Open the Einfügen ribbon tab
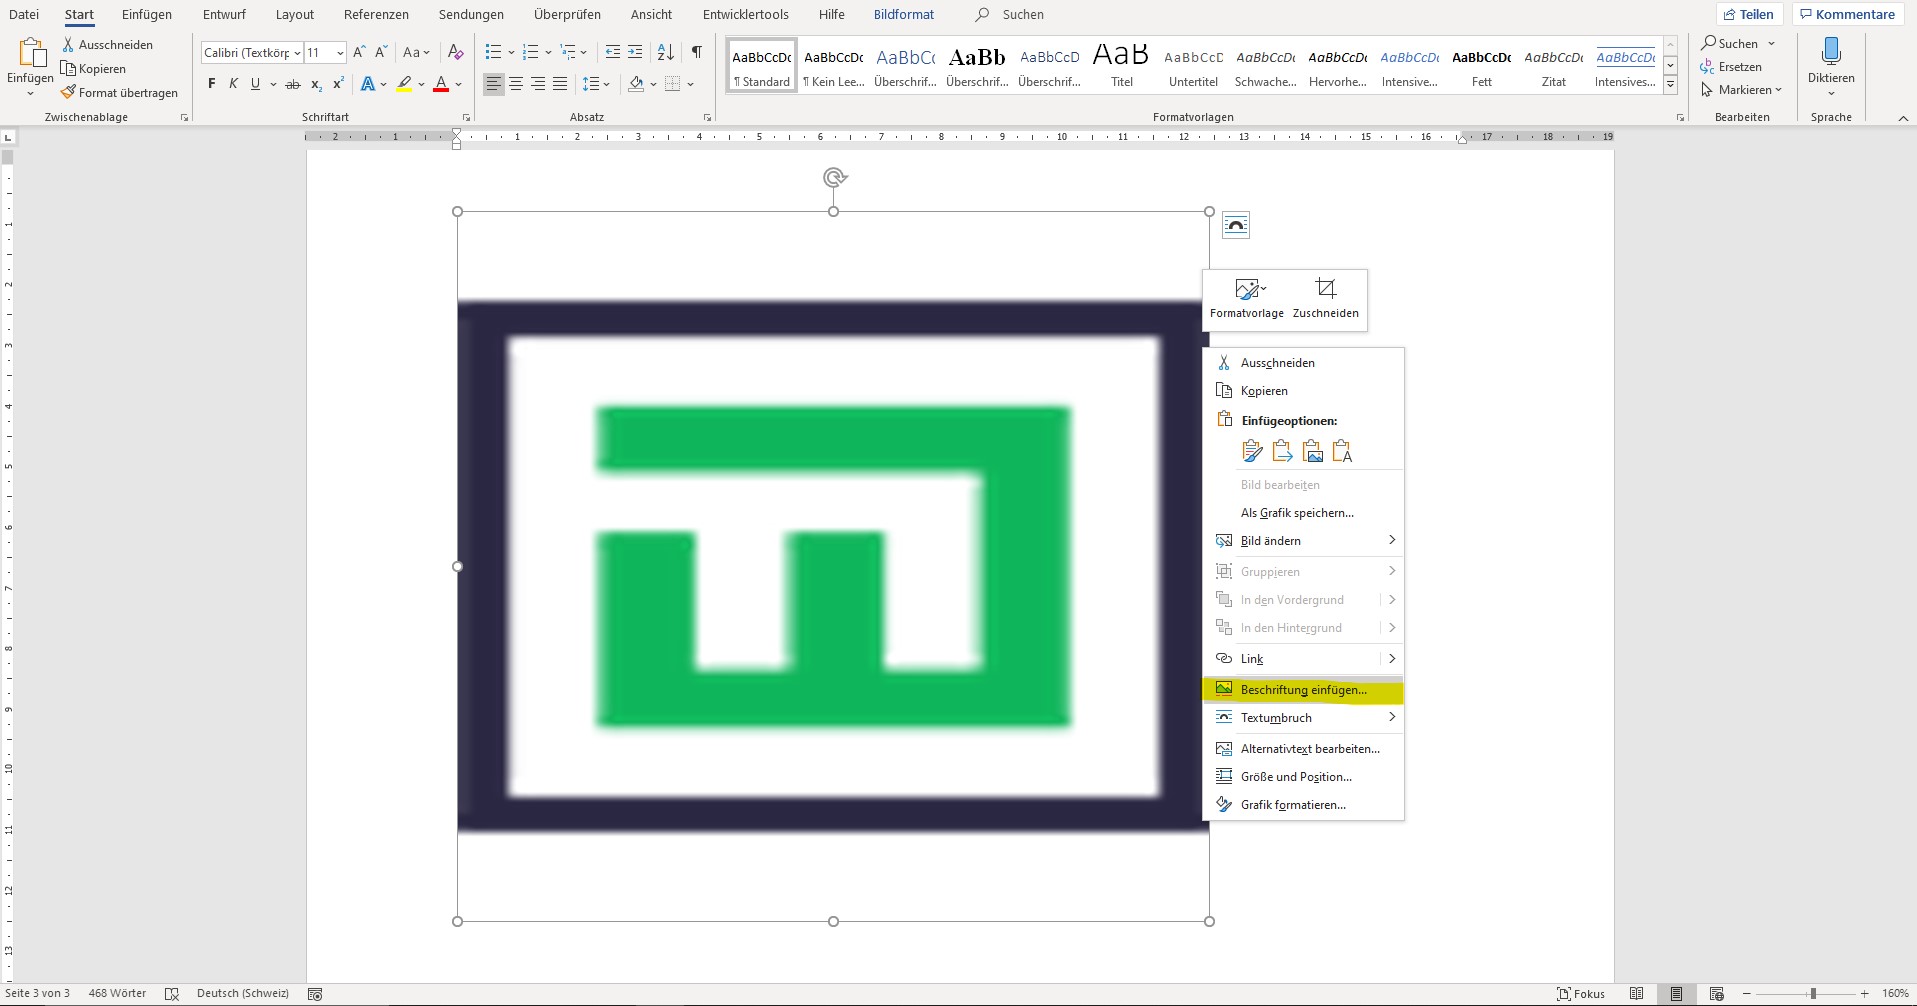This screenshot has height=1006, width=1917. click(x=147, y=14)
